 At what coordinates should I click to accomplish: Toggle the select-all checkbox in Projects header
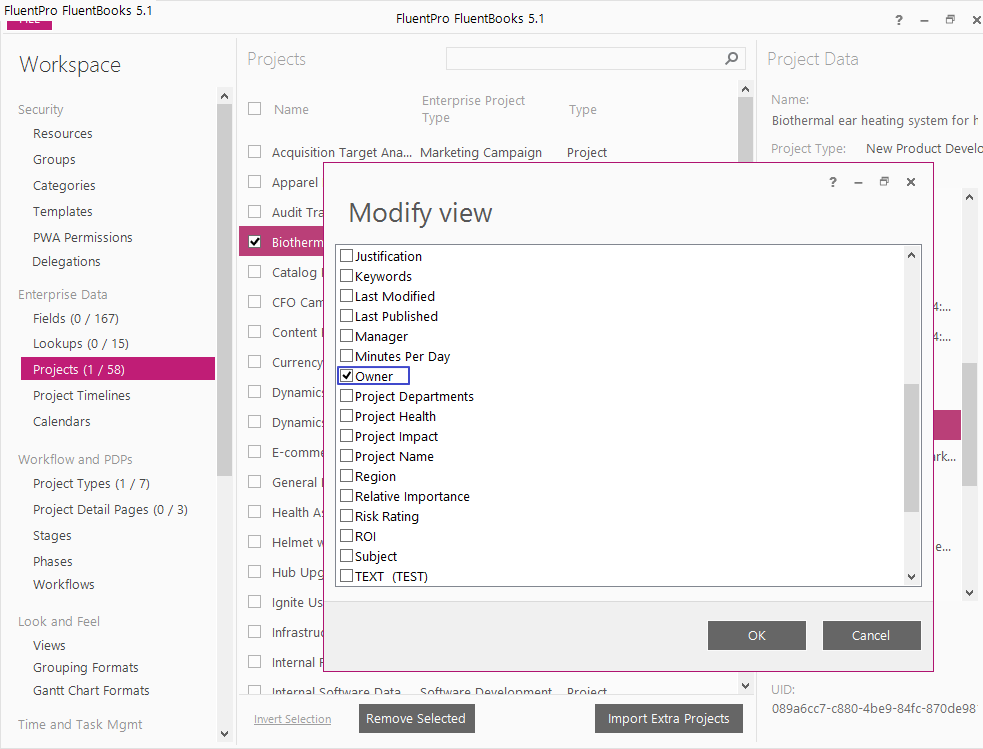point(255,109)
